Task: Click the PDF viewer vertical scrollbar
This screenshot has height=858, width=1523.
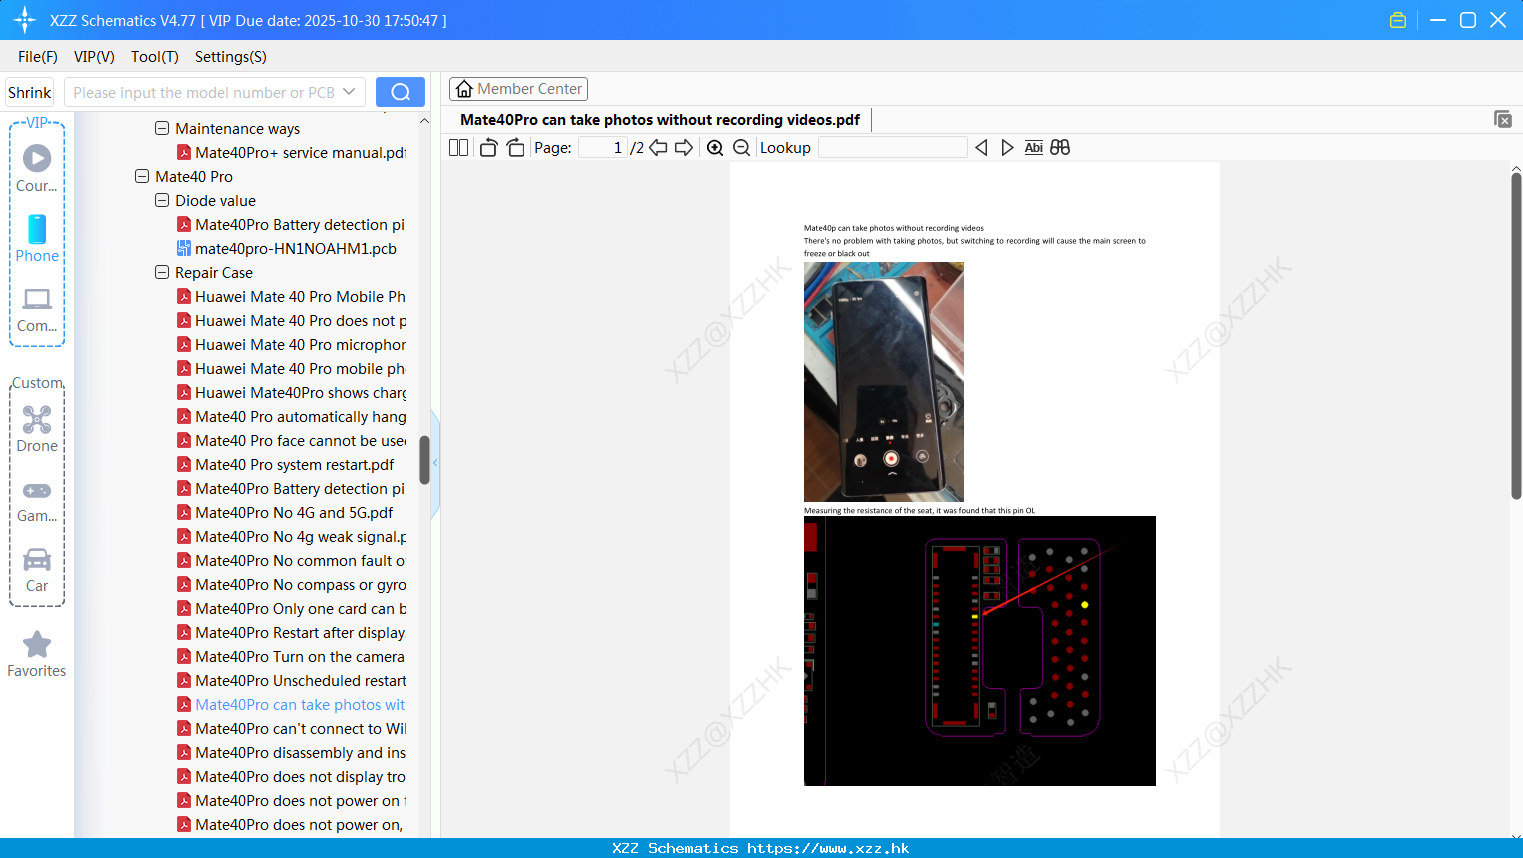Action: pos(1516,335)
